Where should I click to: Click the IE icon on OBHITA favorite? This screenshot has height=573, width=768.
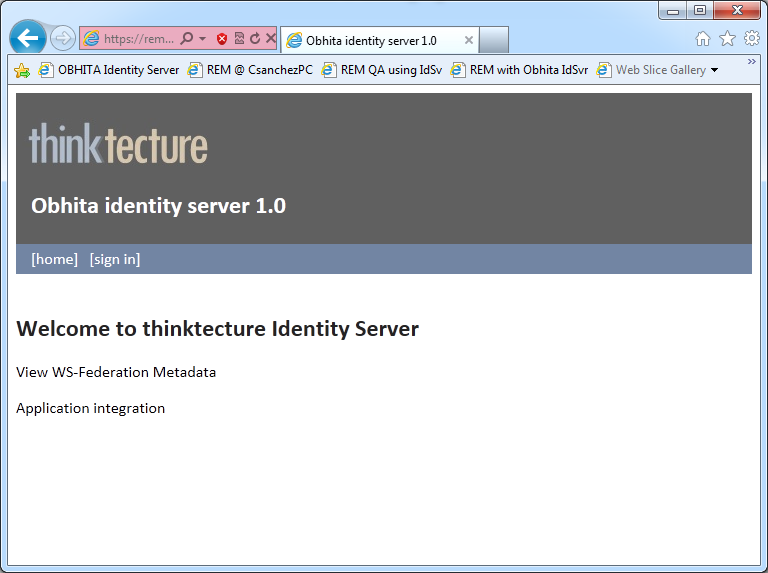point(46,70)
